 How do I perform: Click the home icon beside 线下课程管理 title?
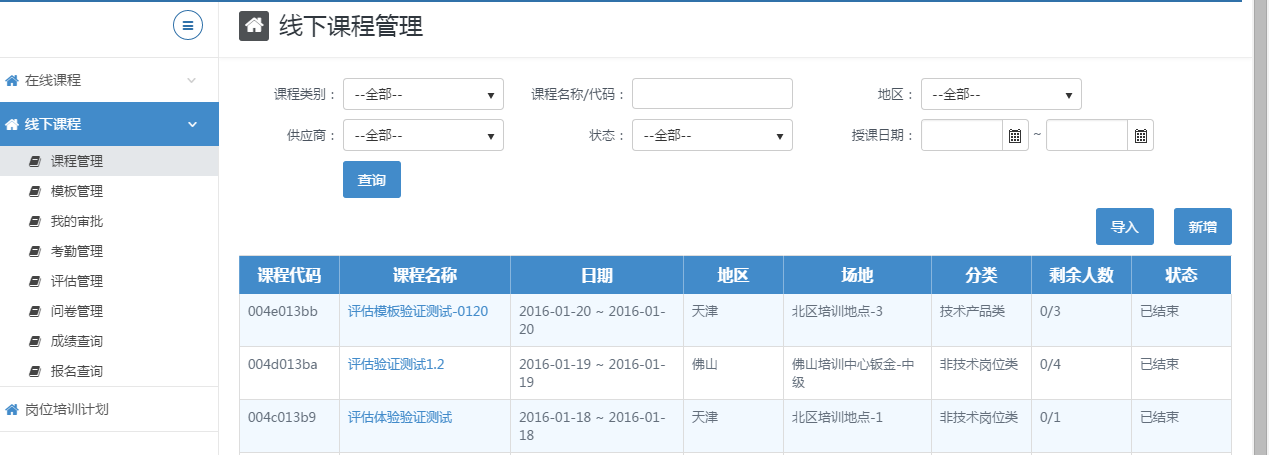(x=254, y=26)
